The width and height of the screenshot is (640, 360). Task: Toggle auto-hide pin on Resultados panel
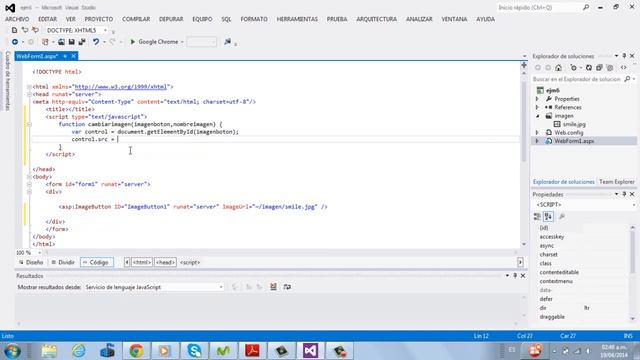(515, 276)
